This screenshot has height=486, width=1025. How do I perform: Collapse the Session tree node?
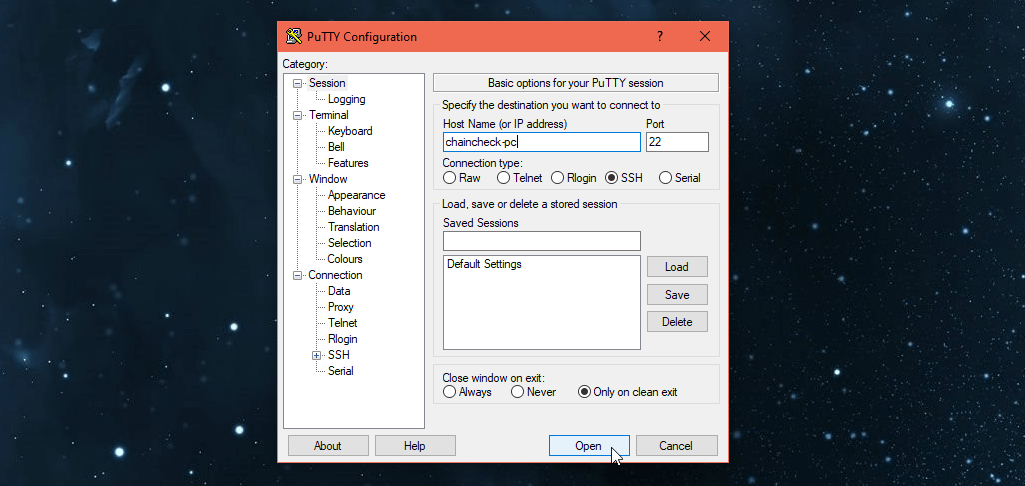click(x=298, y=83)
